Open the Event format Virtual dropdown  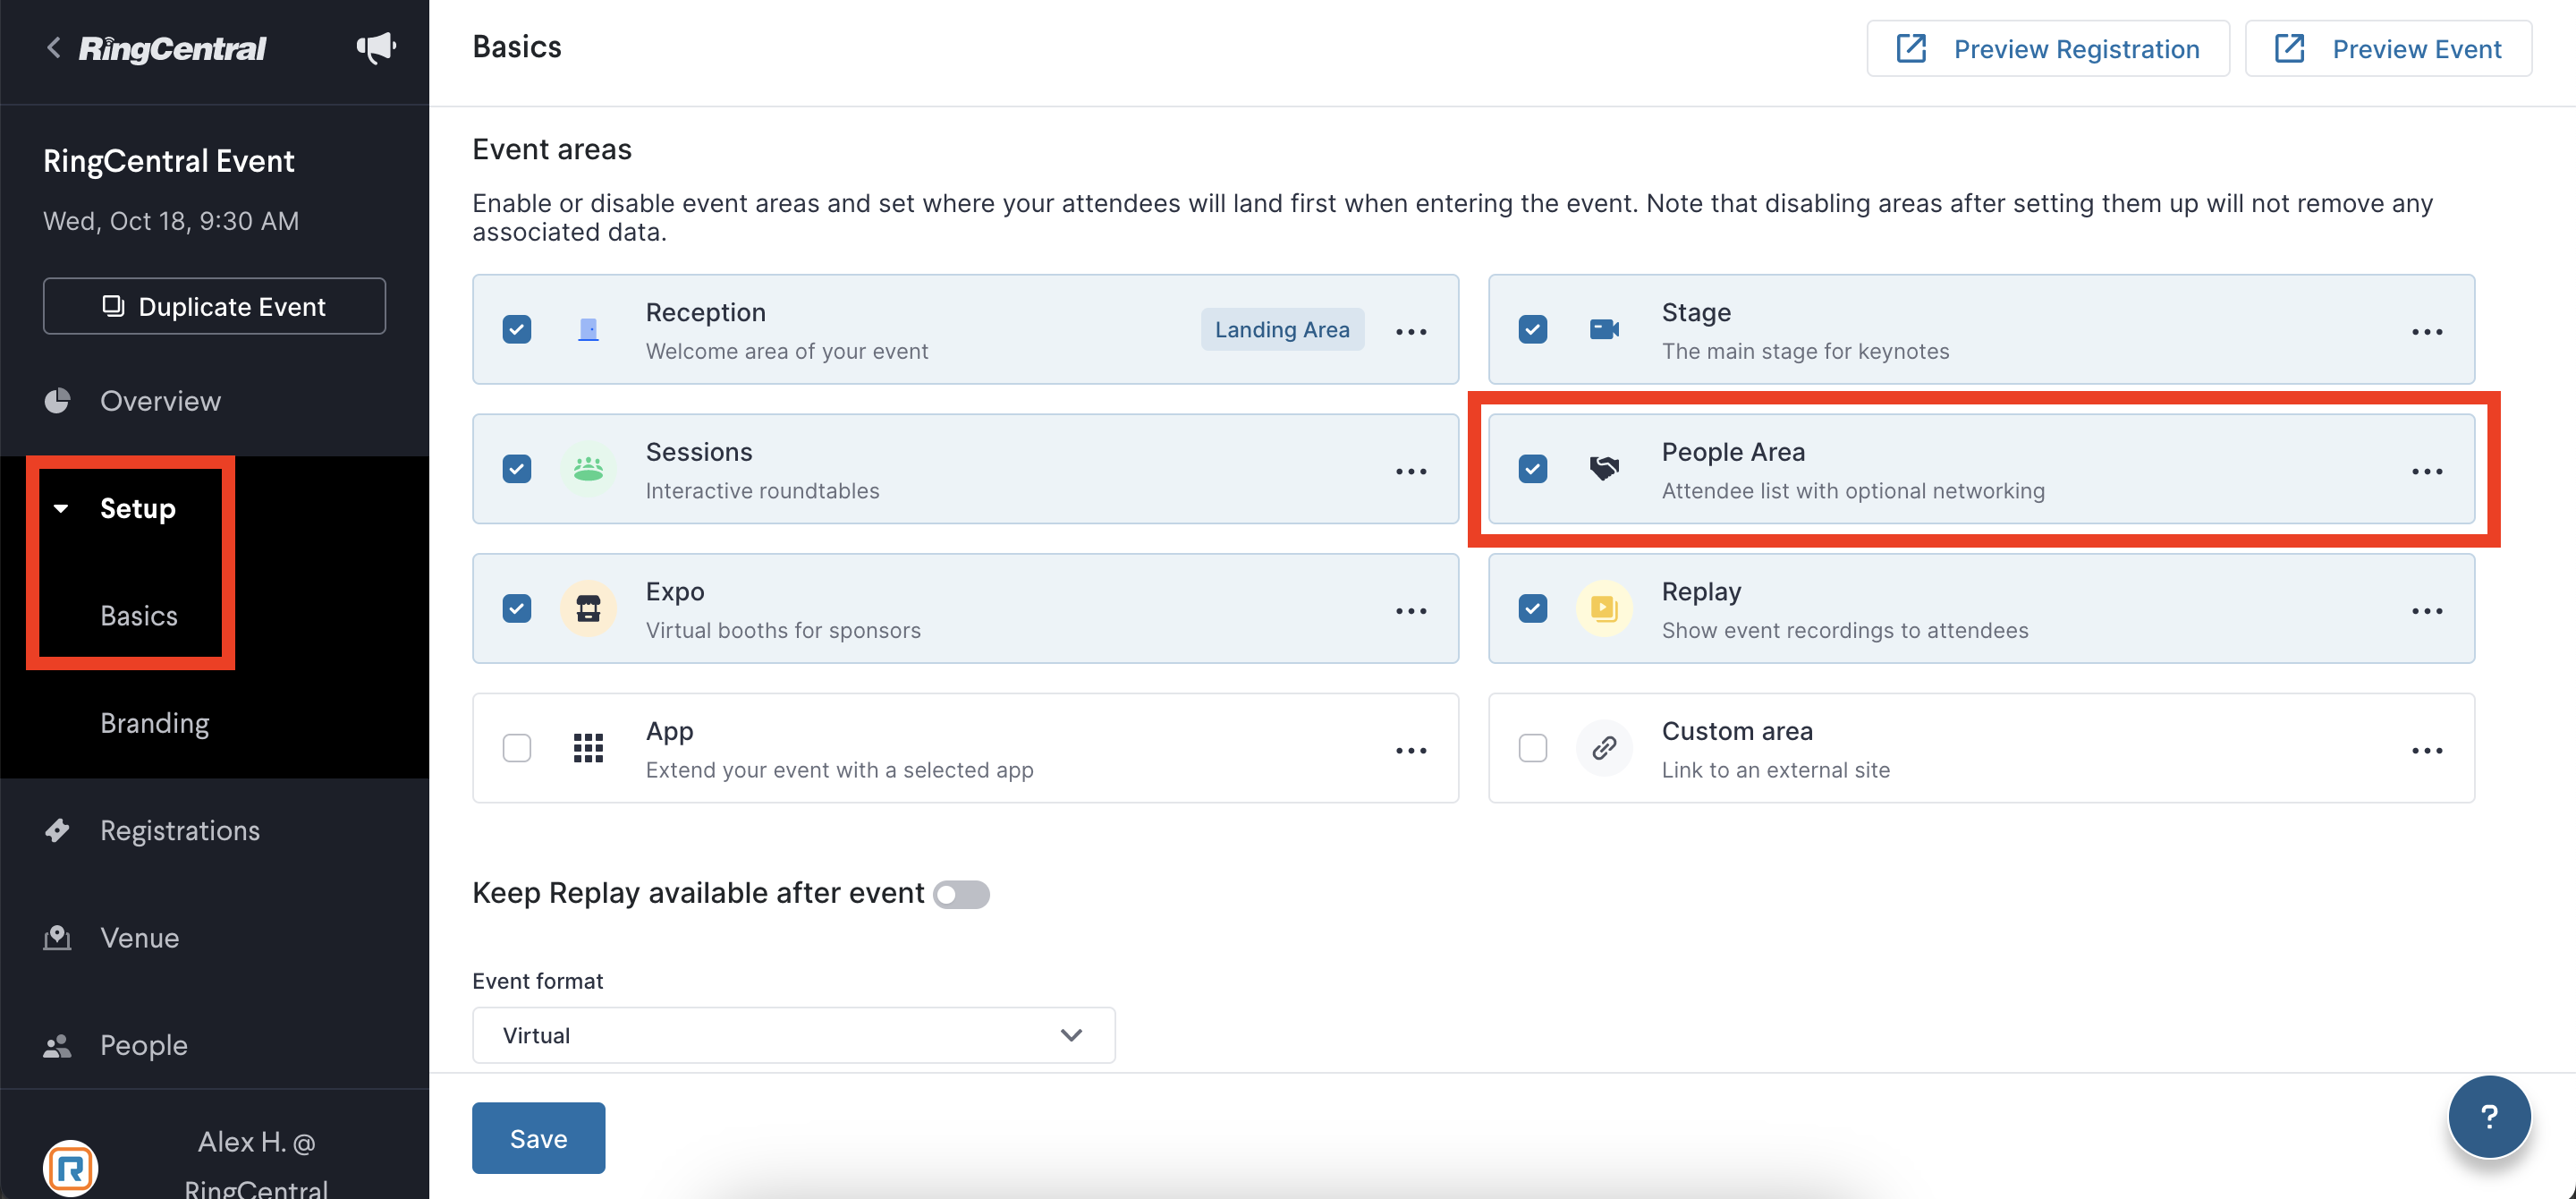[x=793, y=1035]
